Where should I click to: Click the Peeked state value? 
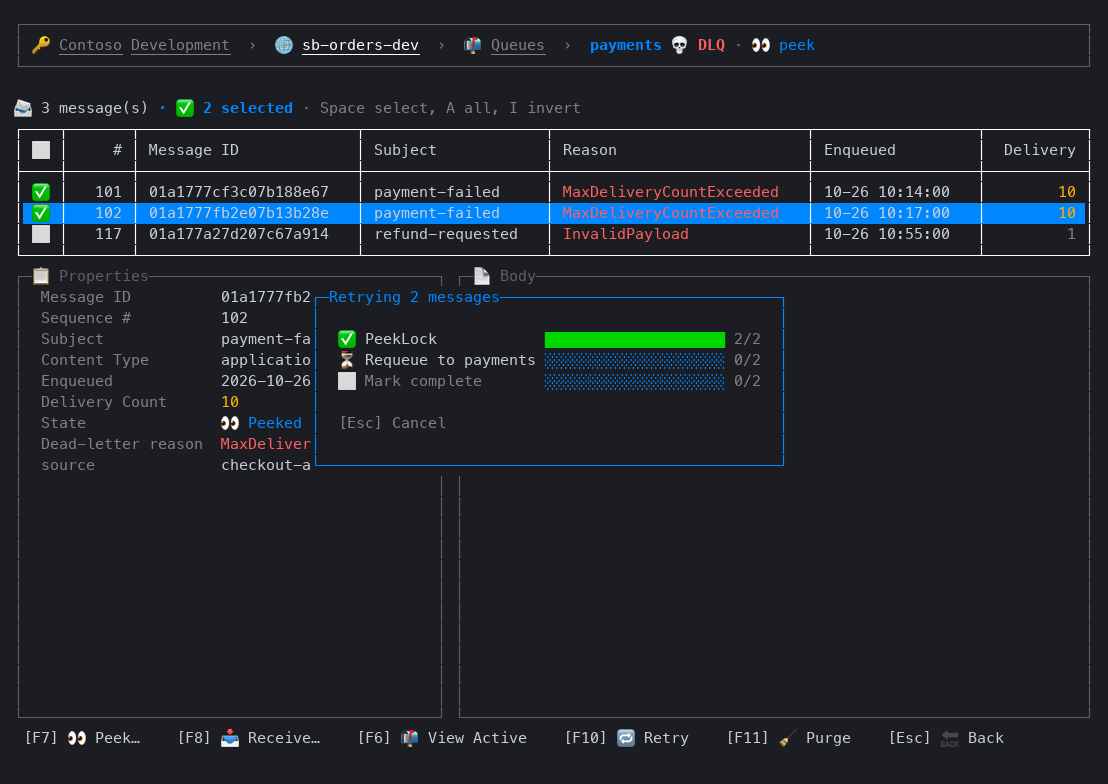point(275,423)
